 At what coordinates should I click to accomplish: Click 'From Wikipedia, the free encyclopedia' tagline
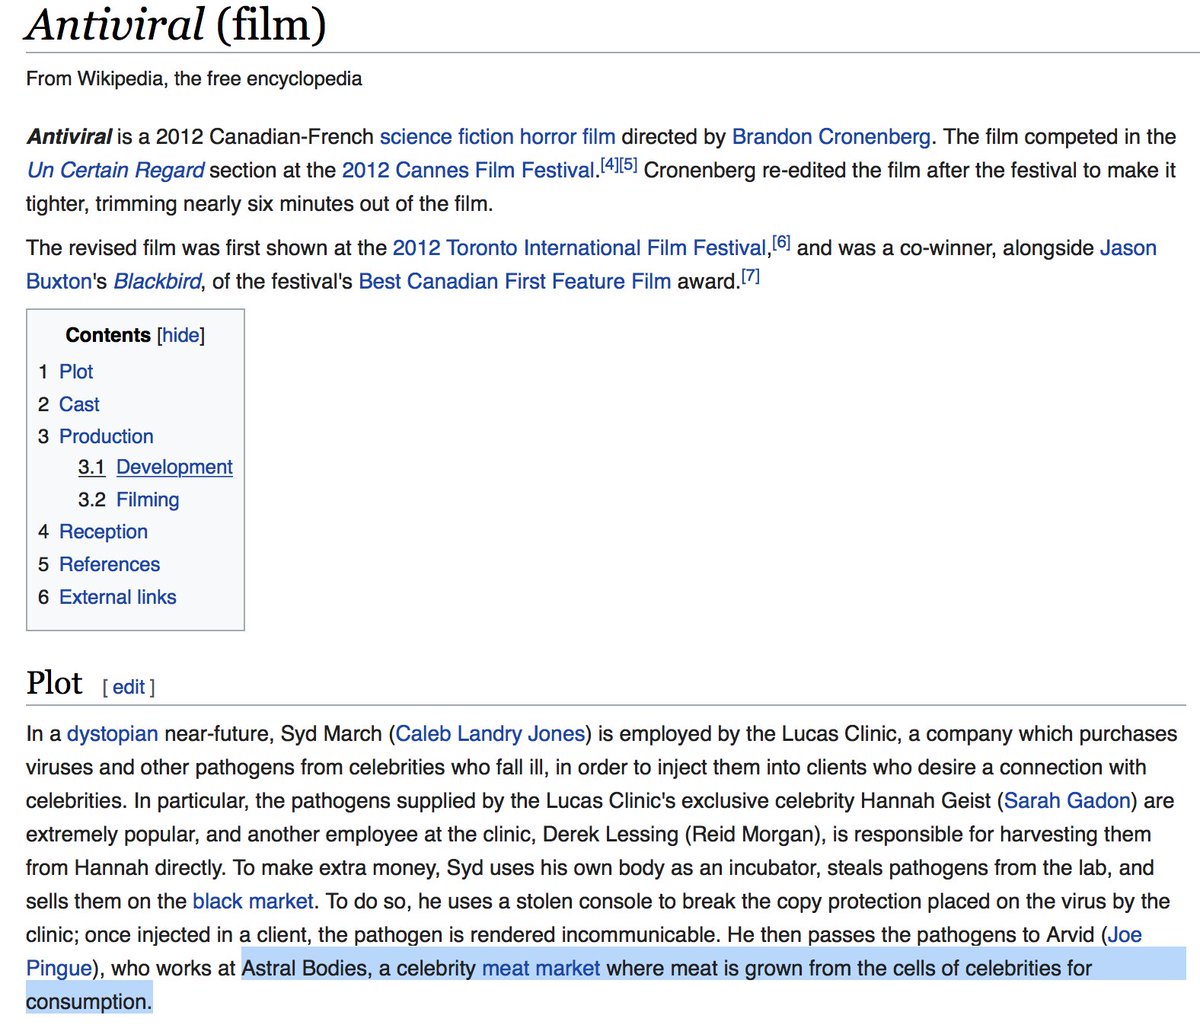tap(194, 78)
